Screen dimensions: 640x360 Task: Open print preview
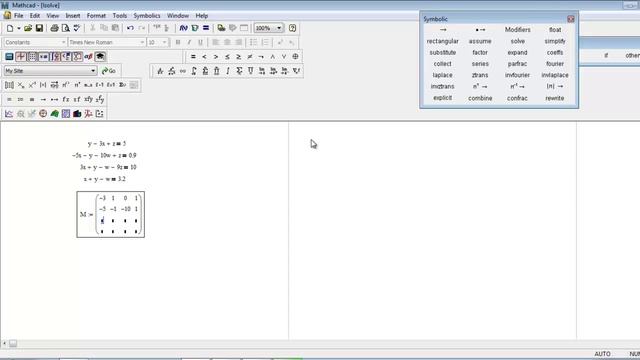[65, 28]
